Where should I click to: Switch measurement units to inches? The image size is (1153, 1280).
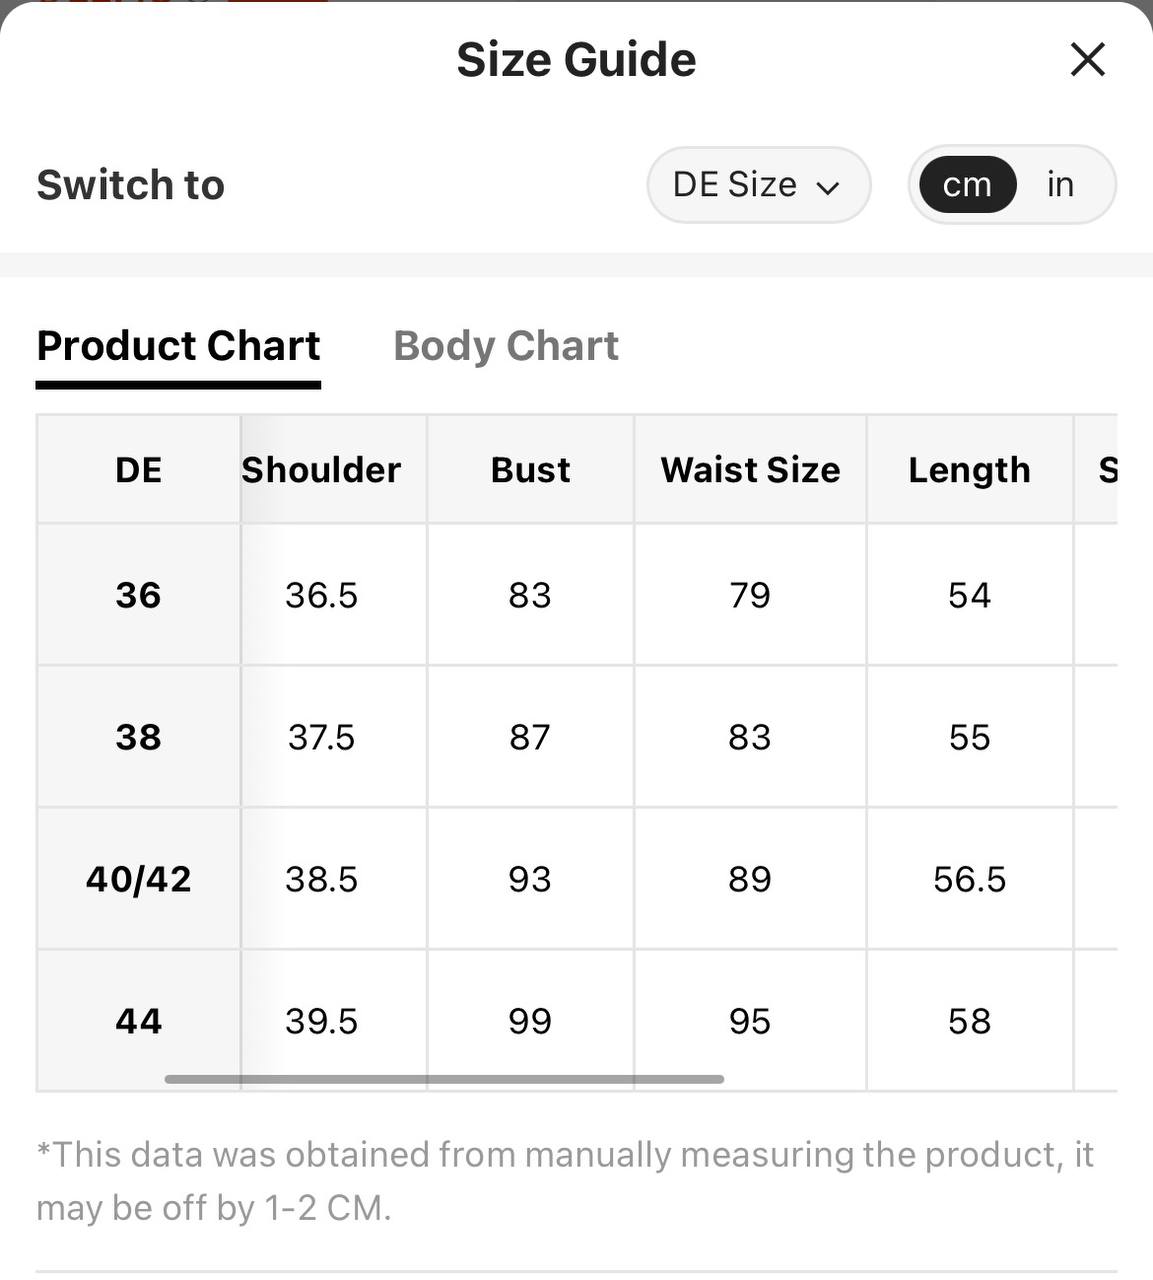coord(1060,185)
